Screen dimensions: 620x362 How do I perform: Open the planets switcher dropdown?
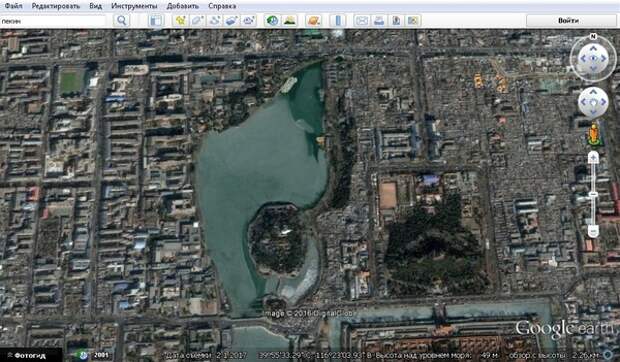pos(313,21)
